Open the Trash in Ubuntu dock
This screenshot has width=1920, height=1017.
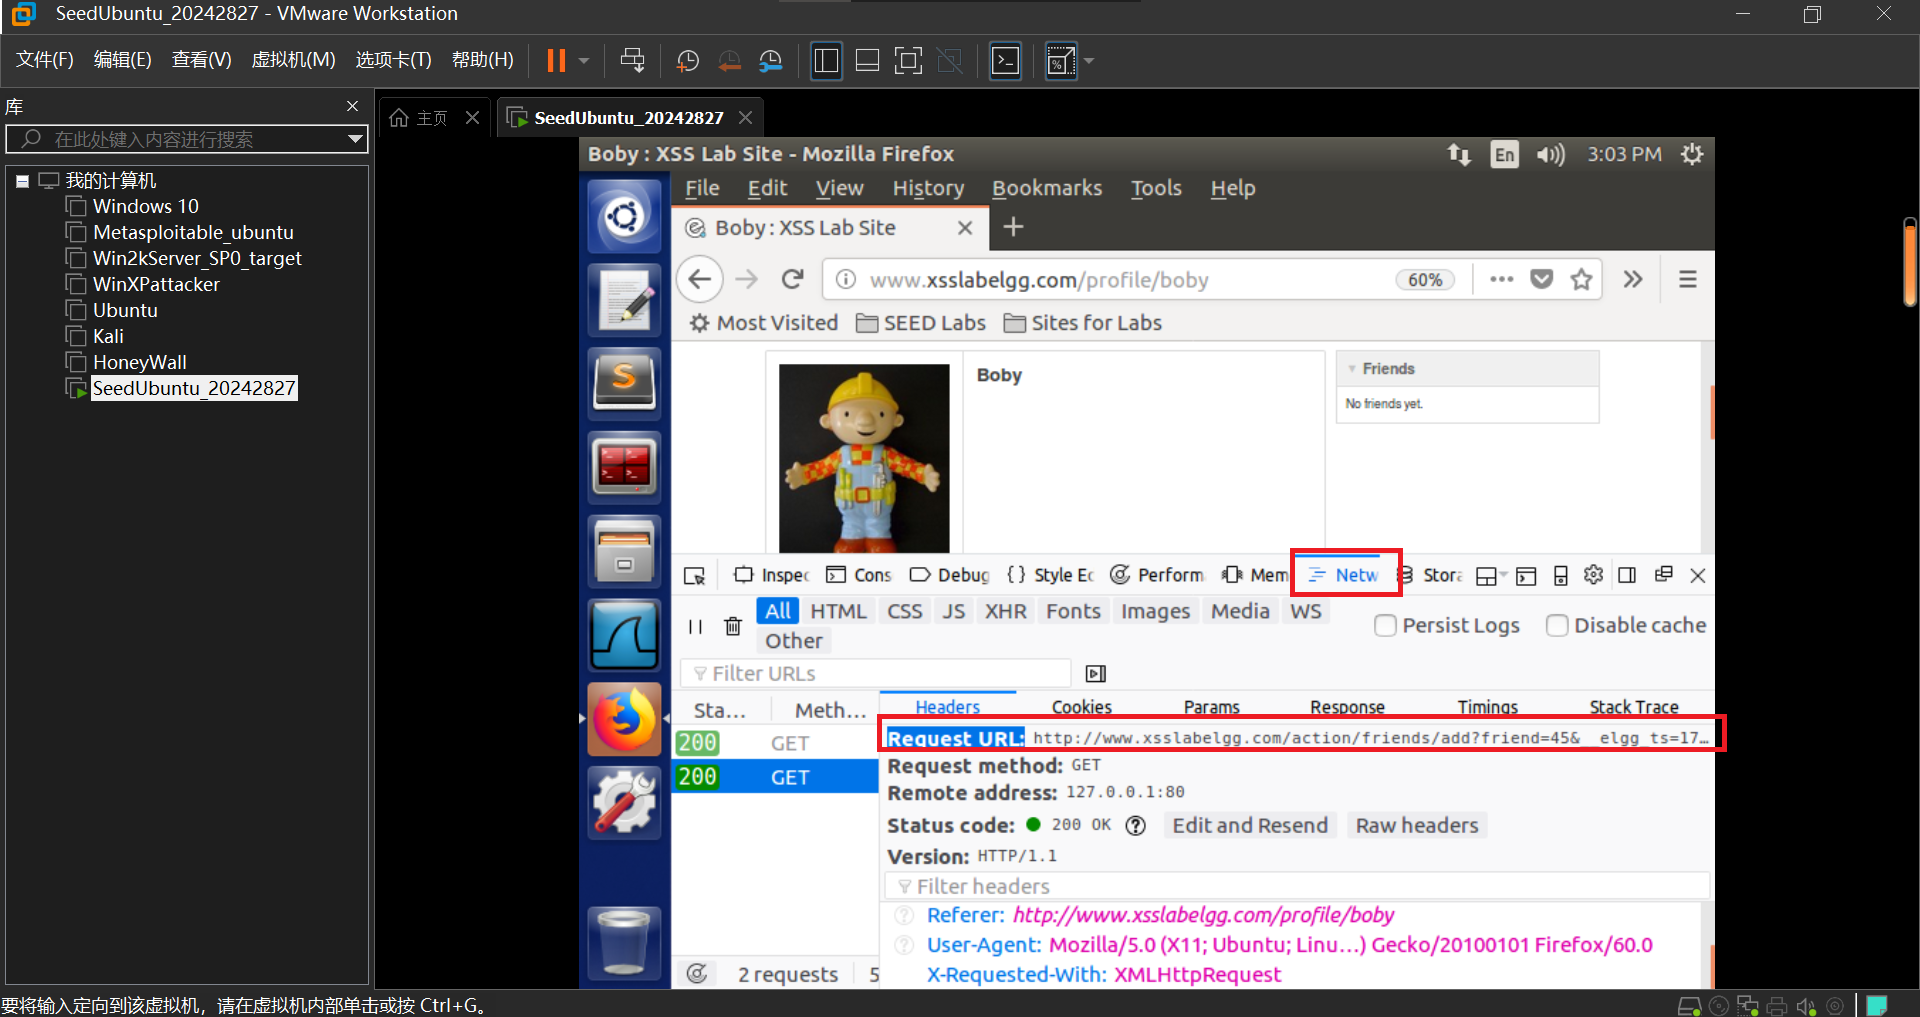click(x=624, y=942)
